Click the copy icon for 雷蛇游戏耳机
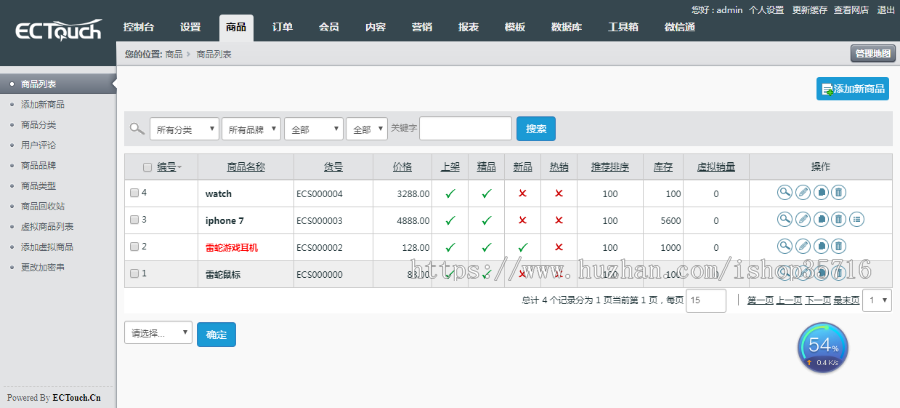This screenshot has width=900, height=408. [x=821, y=246]
